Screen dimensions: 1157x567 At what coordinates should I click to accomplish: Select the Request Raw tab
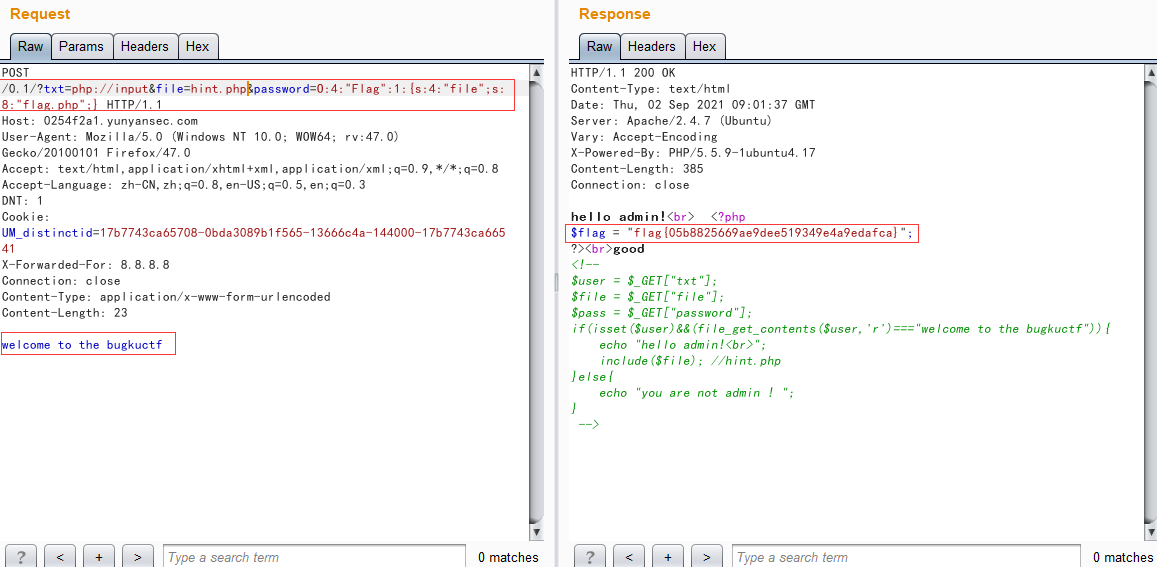(x=30, y=47)
